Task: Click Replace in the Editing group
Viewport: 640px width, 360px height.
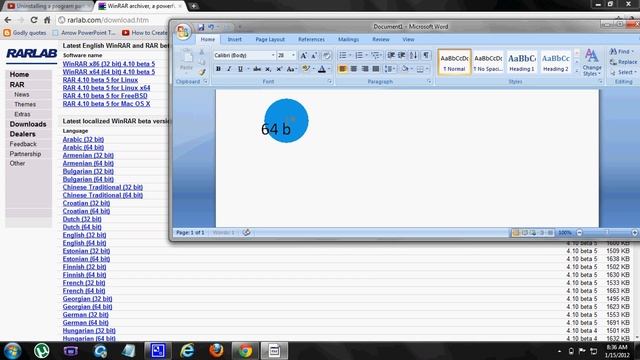Action: [x=623, y=62]
